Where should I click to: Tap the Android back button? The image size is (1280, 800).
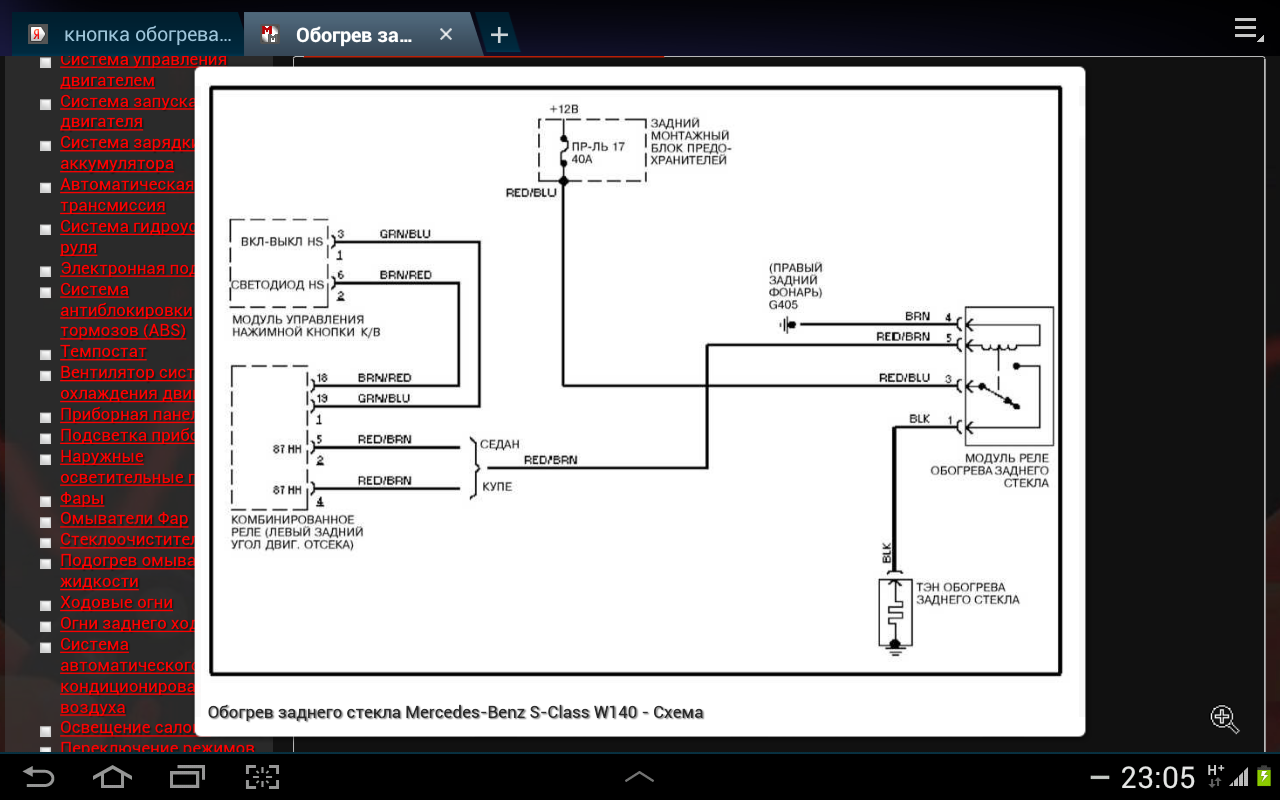point(39,776)
